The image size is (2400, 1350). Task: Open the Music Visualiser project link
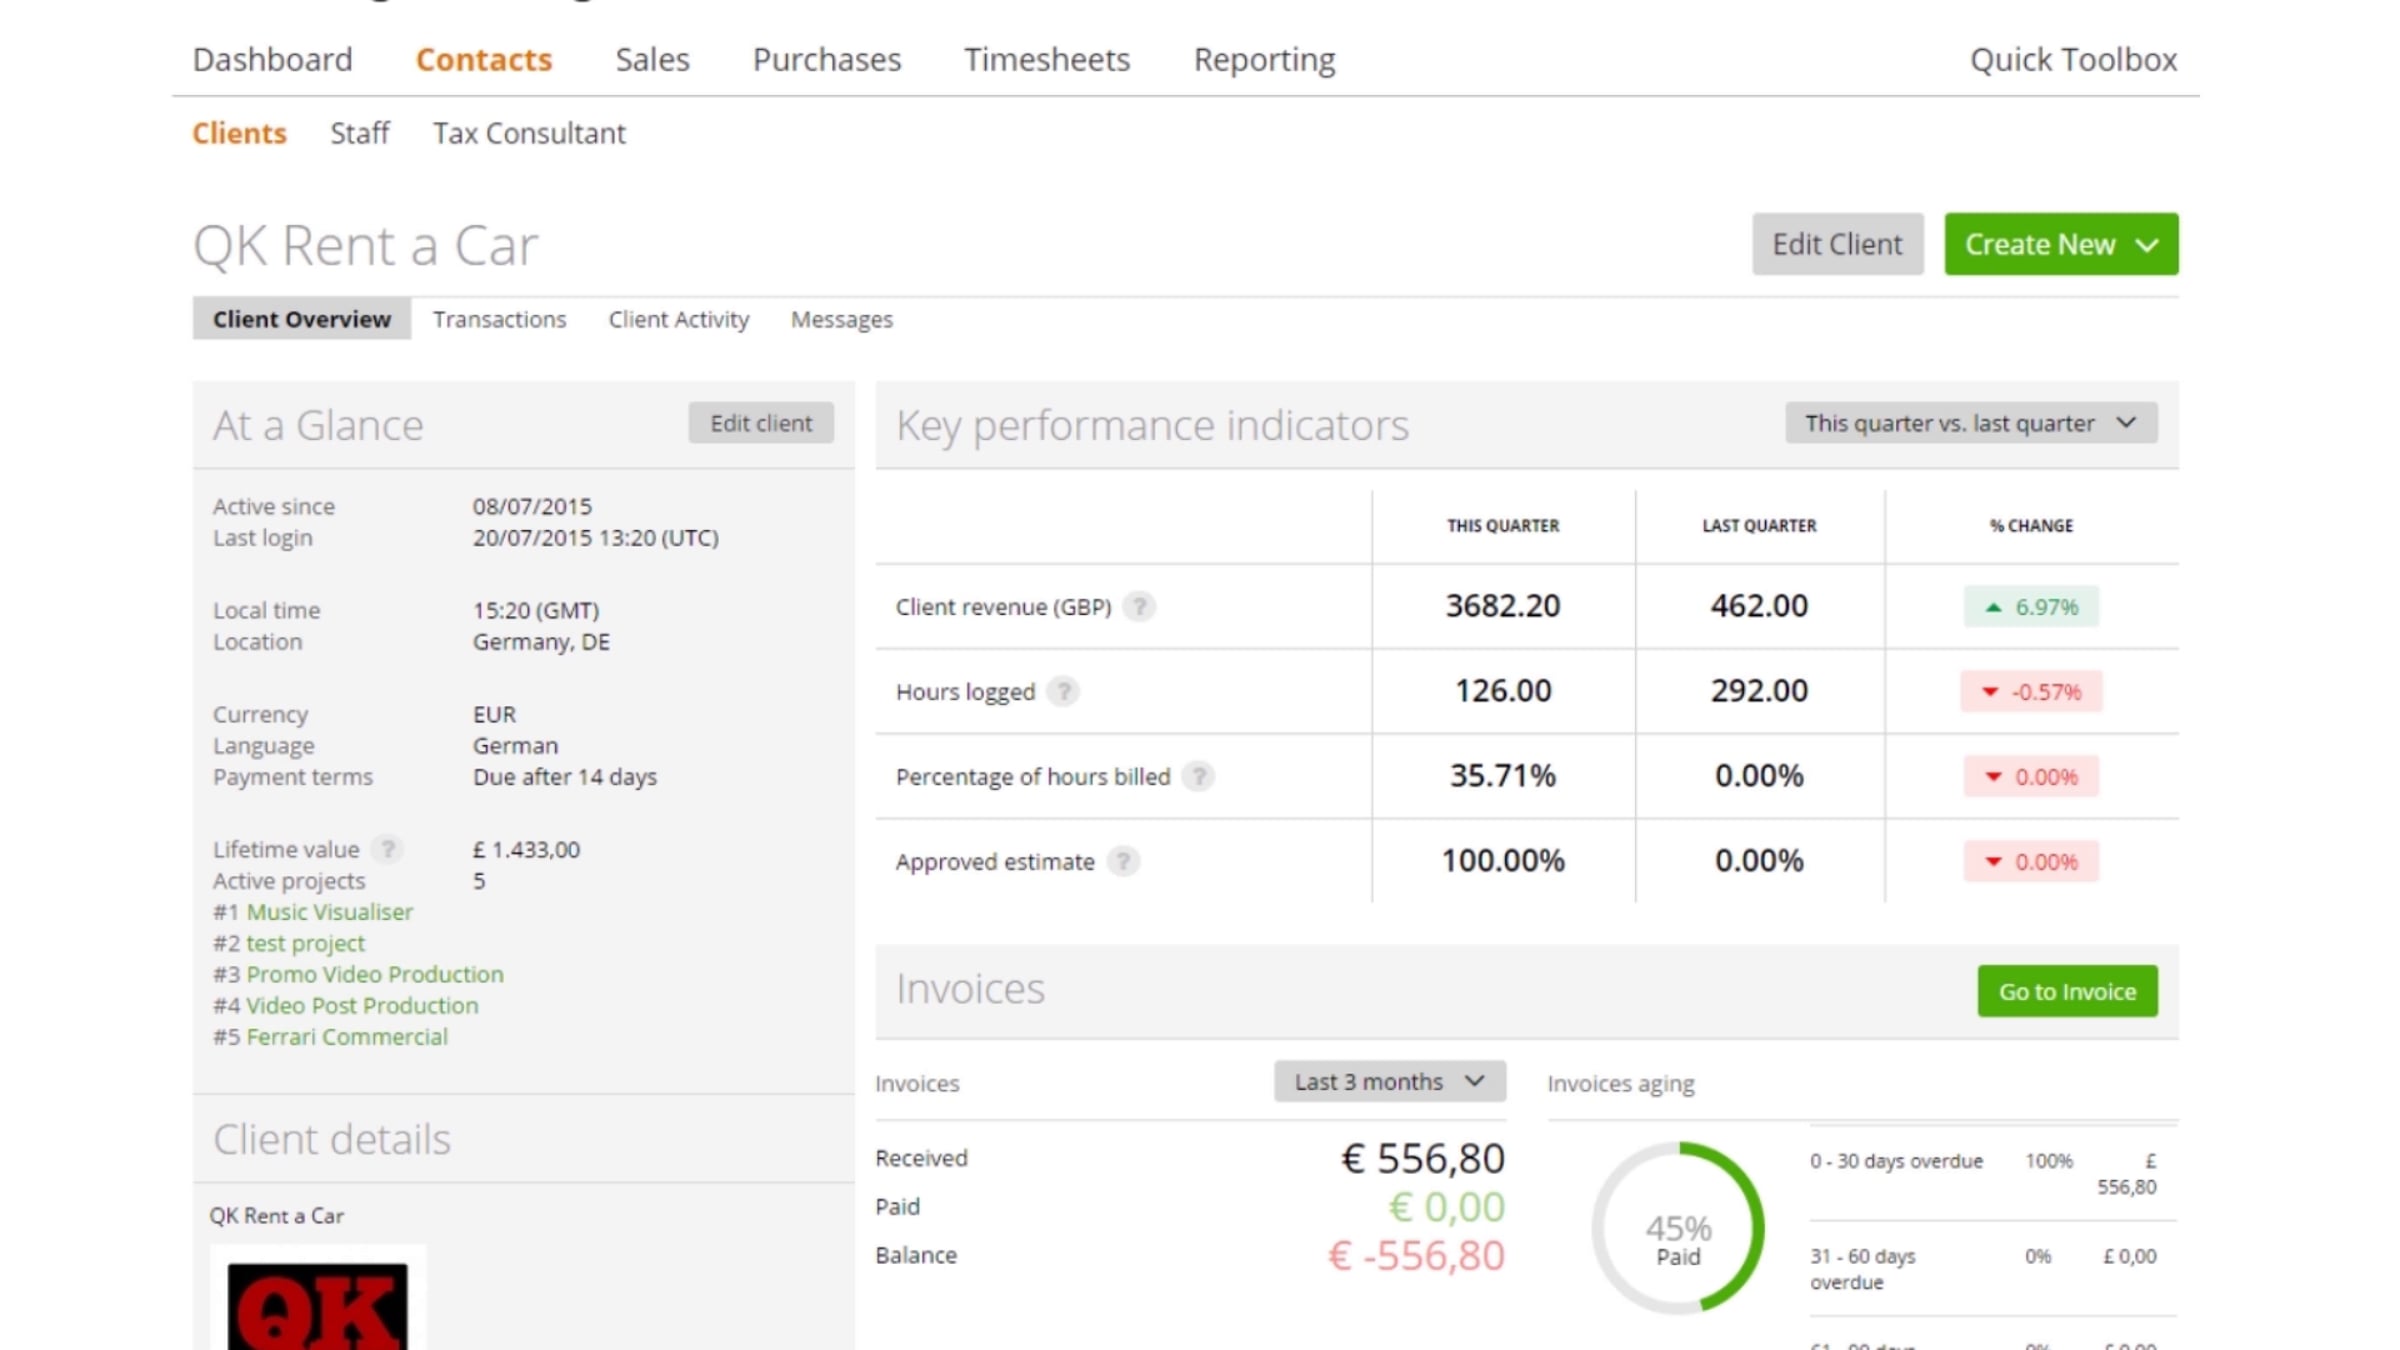pyautogui.click(x=329, y=912)
